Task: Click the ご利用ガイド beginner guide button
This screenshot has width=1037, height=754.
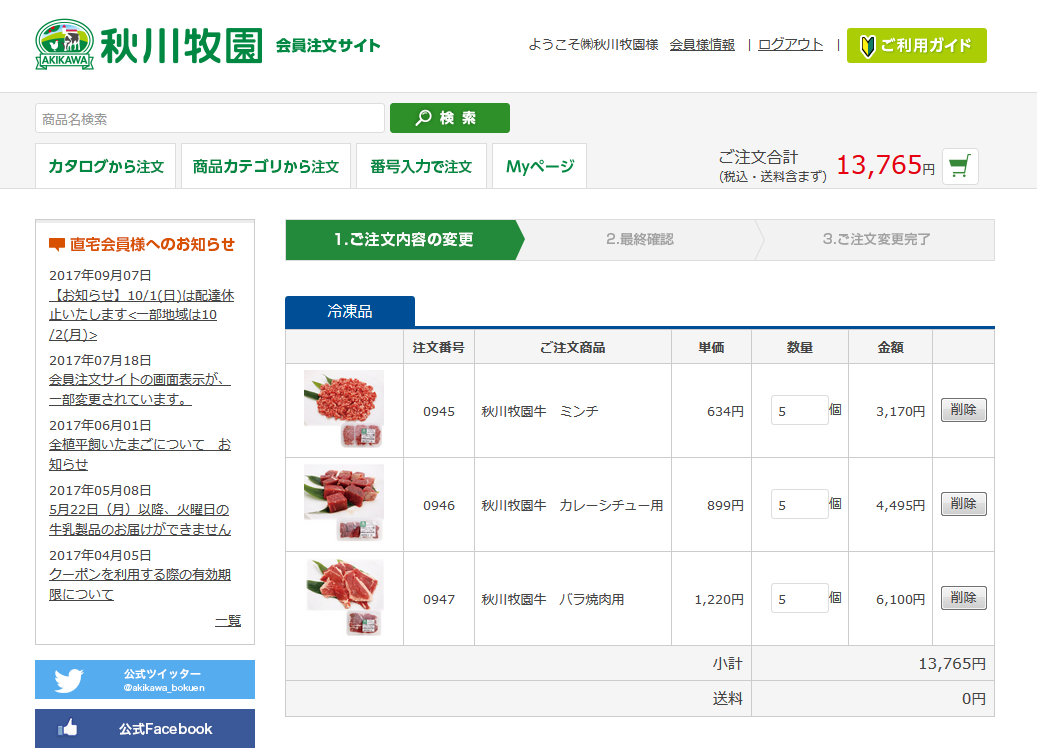Action: pos(916,46)
